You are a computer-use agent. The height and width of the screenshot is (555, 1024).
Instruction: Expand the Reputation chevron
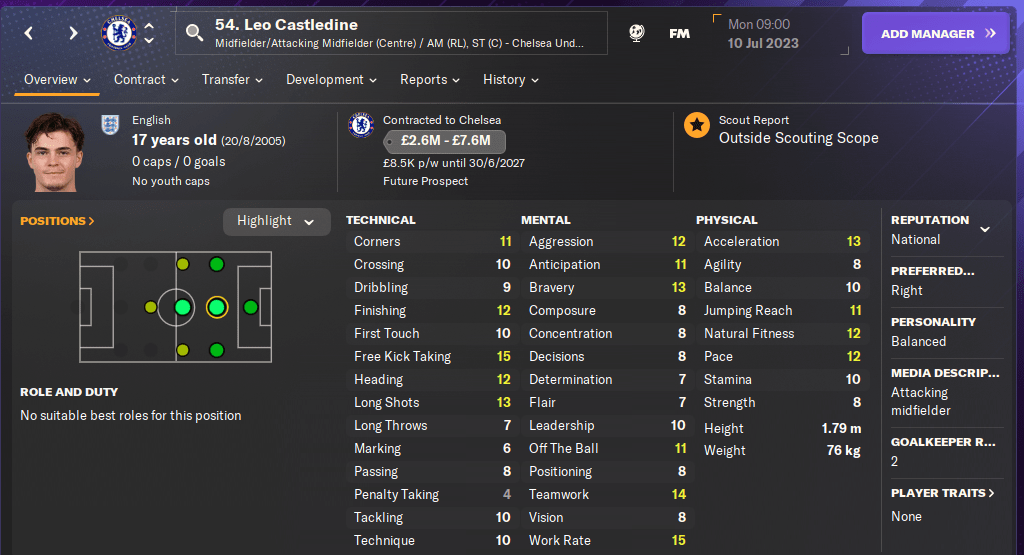click(985, 229)
